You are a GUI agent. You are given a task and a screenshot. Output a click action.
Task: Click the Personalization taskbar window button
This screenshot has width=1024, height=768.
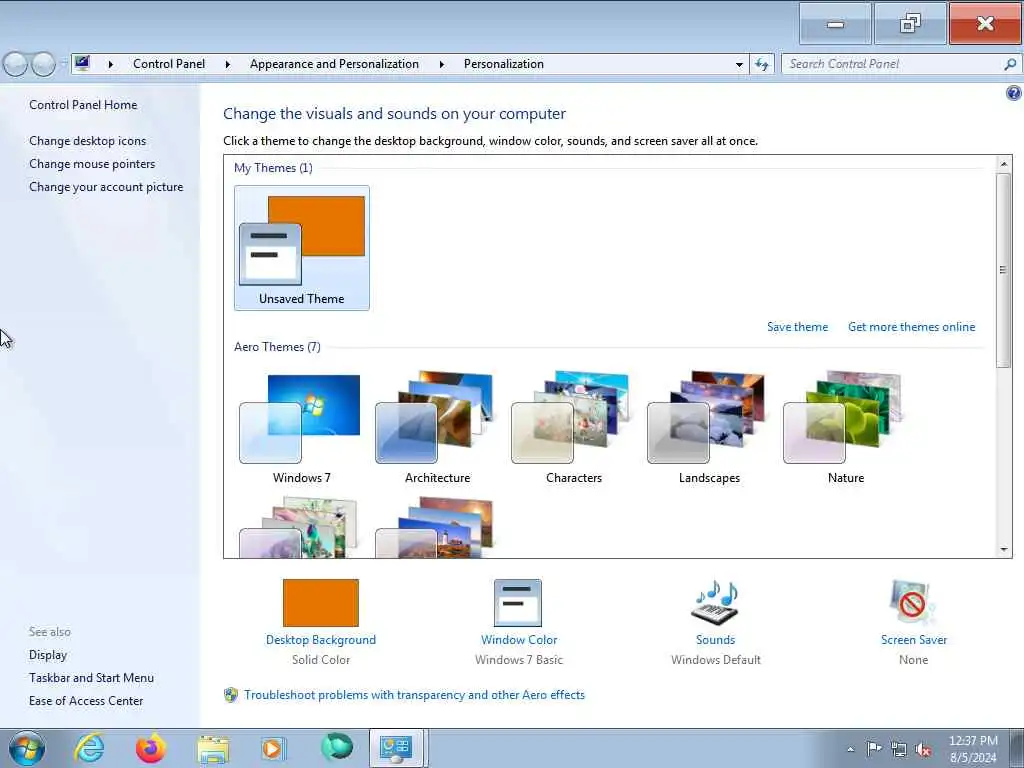(x=398, y=748)
